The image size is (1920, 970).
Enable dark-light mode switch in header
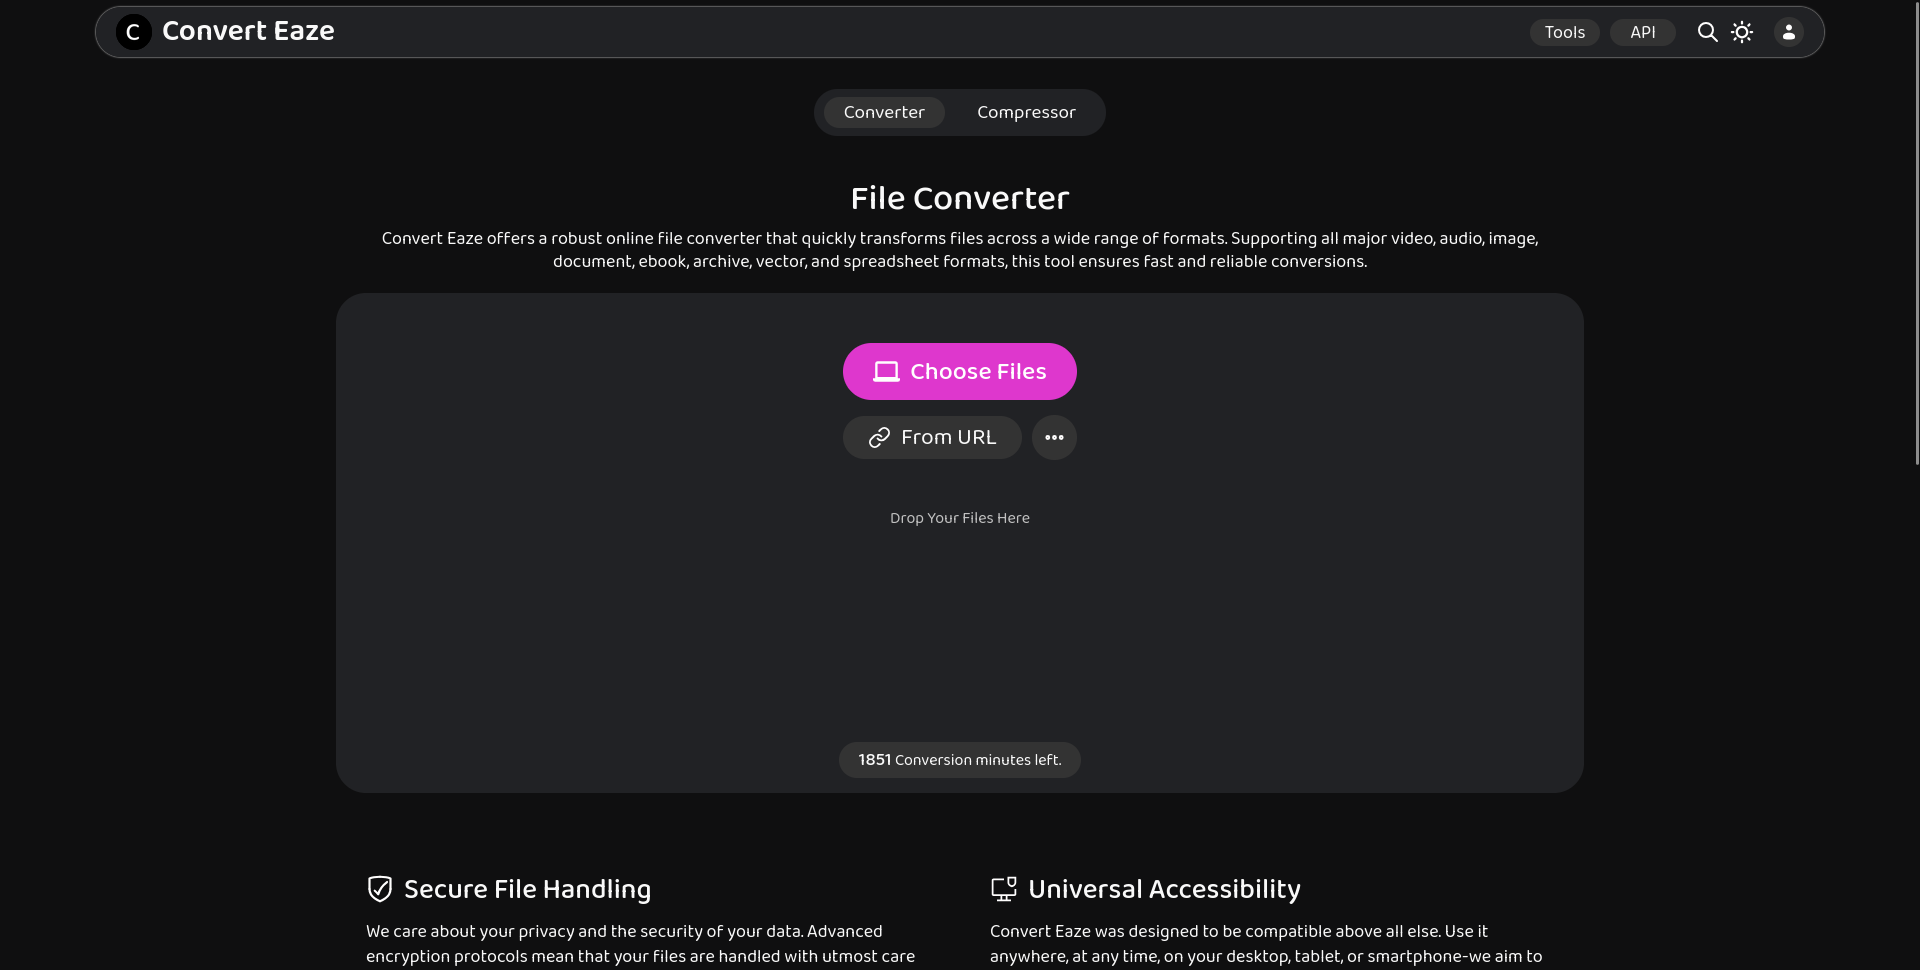point(1743,32)
